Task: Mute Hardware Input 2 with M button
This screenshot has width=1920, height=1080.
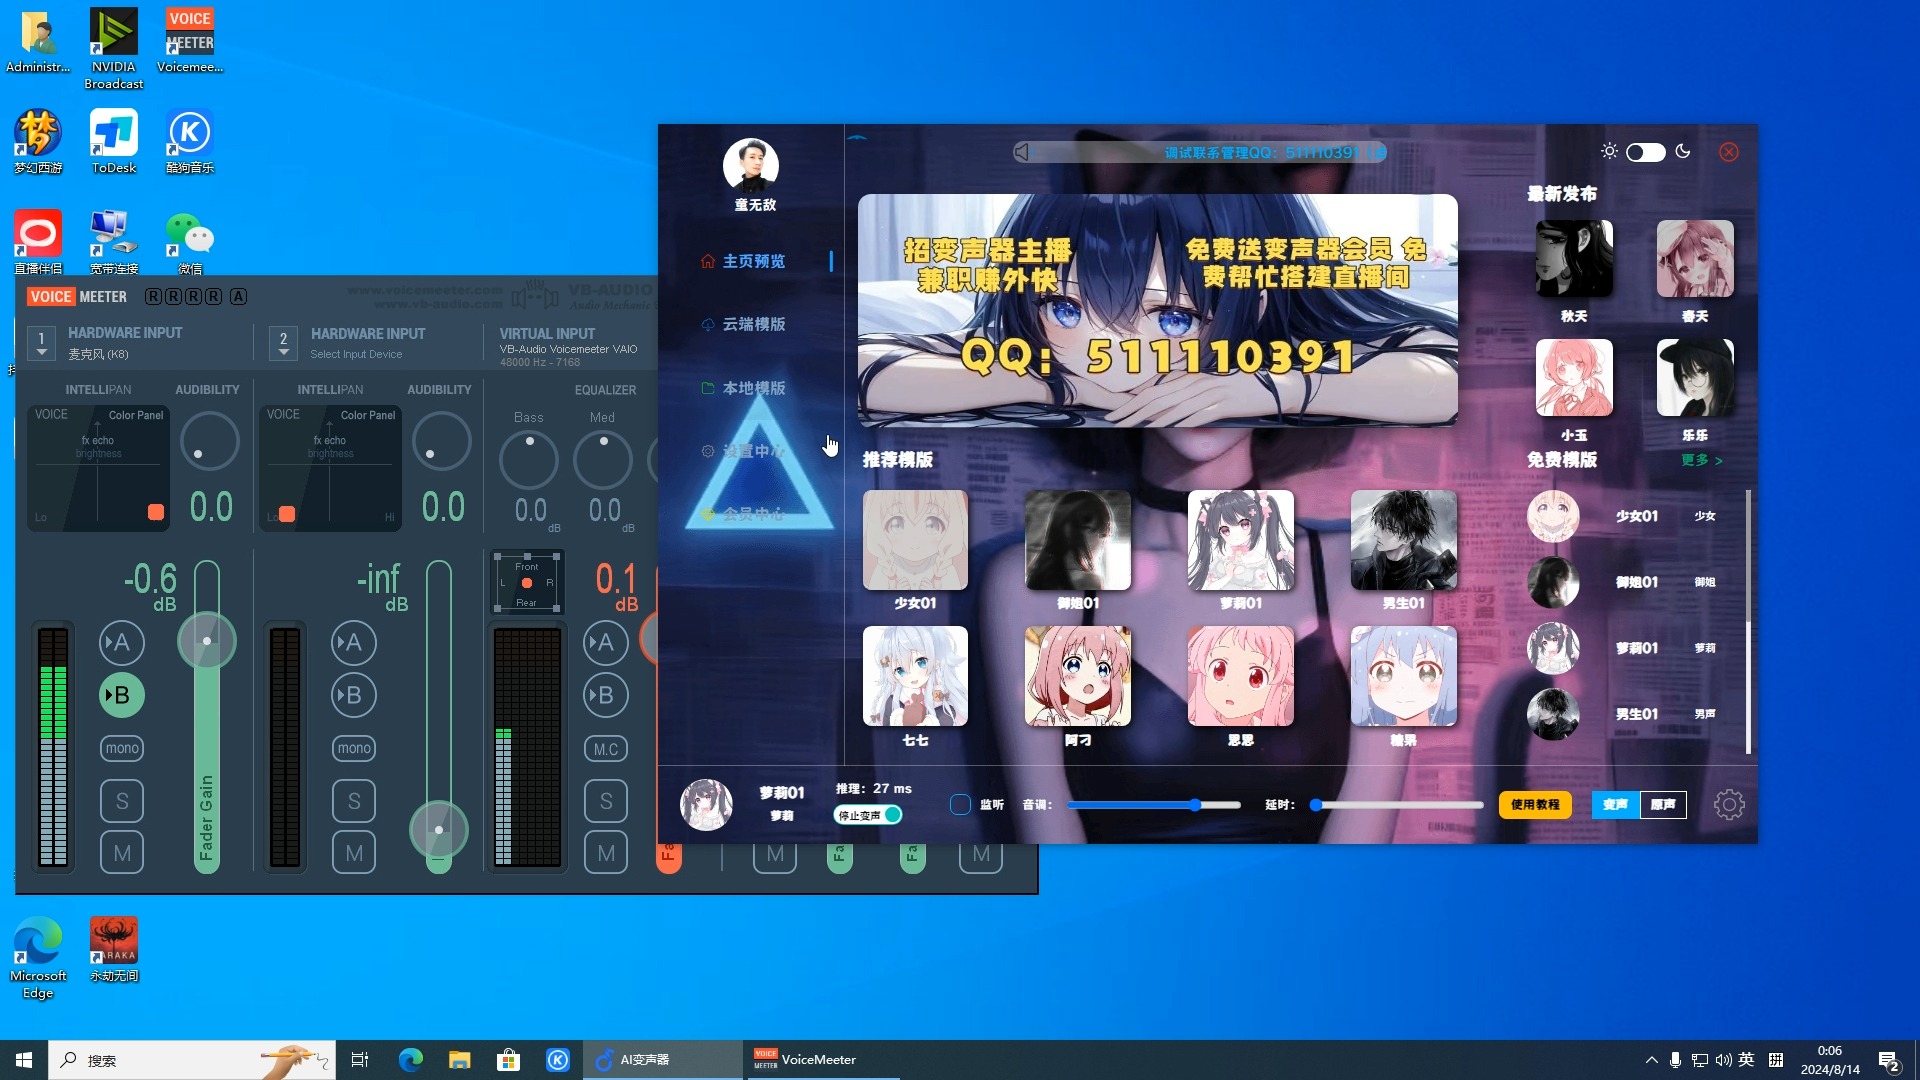Action: point(354,853)
